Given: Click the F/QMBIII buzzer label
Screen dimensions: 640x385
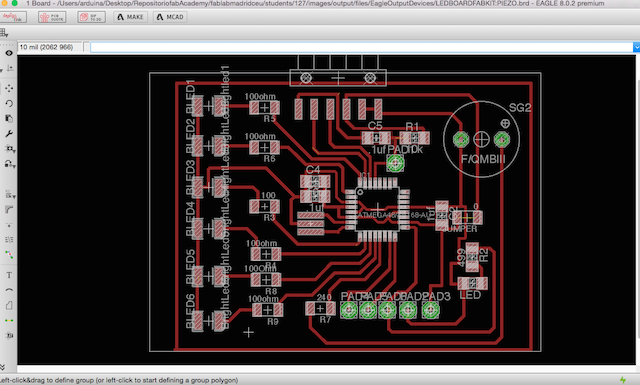Looking at the screenshot, I should coord(483,159).
